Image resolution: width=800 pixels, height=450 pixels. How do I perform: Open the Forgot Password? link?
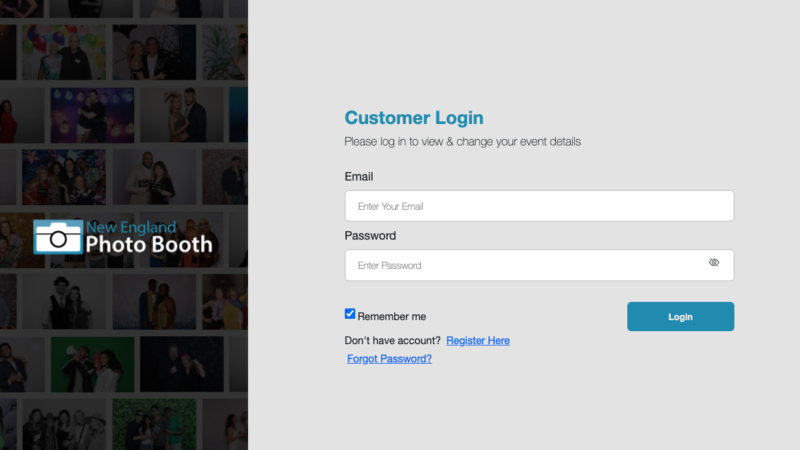(x=389, y=359)
